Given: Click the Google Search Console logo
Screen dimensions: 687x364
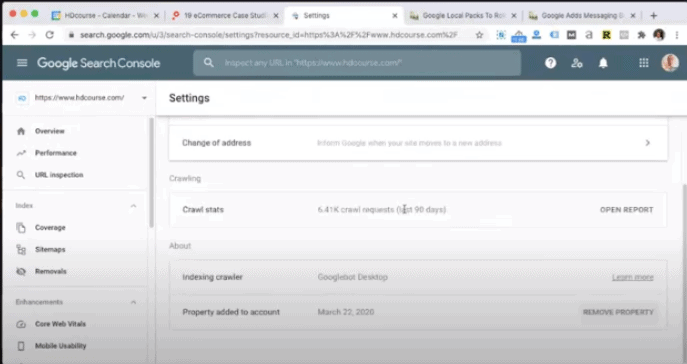Looking at the screenshot, I should point(99,63).
